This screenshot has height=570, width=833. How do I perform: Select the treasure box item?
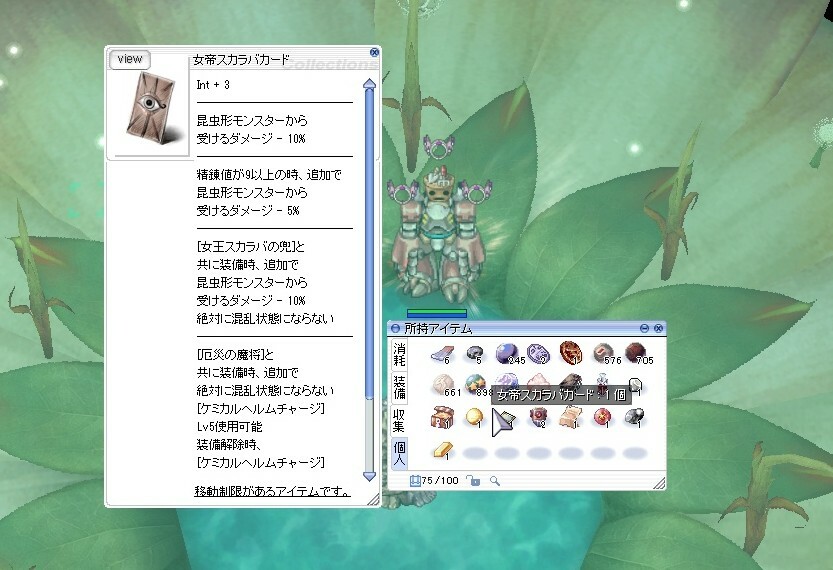[442, 418]
